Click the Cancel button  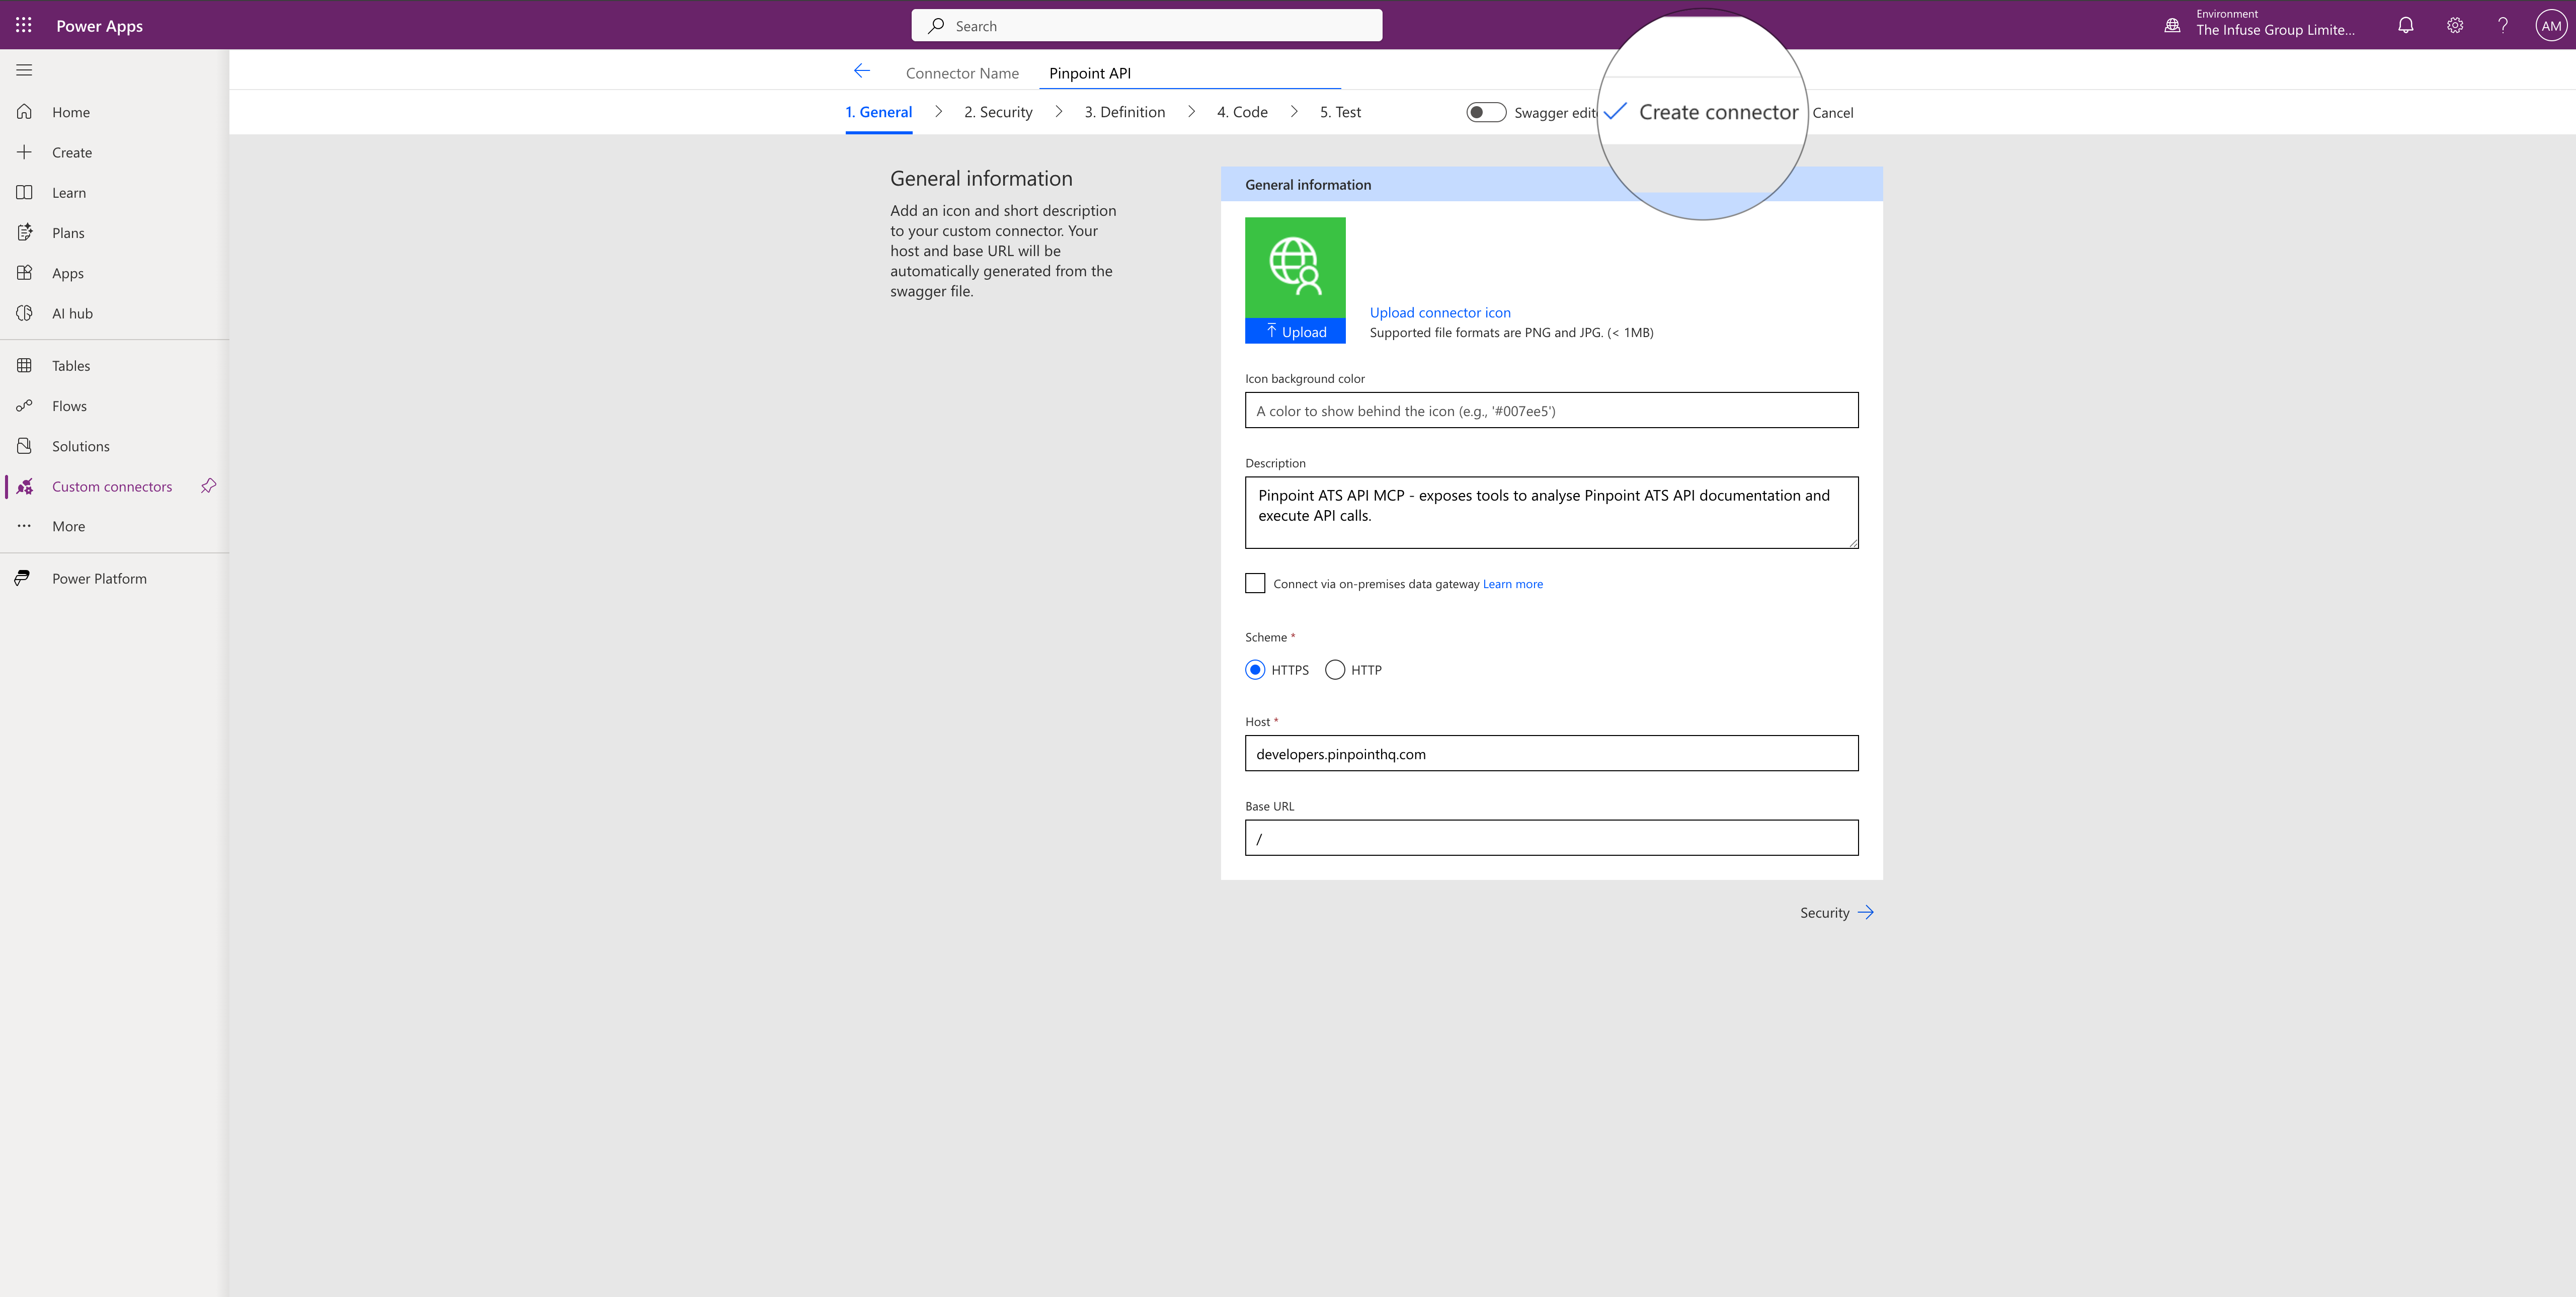(1833, 113)
